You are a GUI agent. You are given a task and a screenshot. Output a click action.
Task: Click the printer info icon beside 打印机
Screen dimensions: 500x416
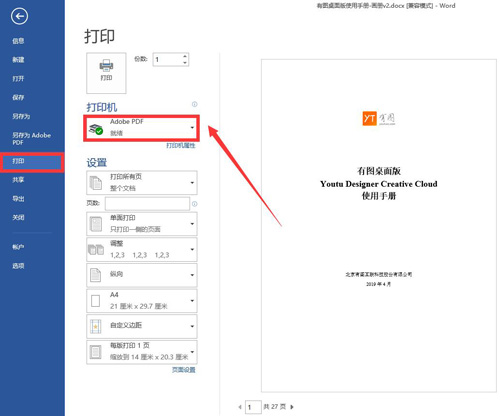click(194, 104)
